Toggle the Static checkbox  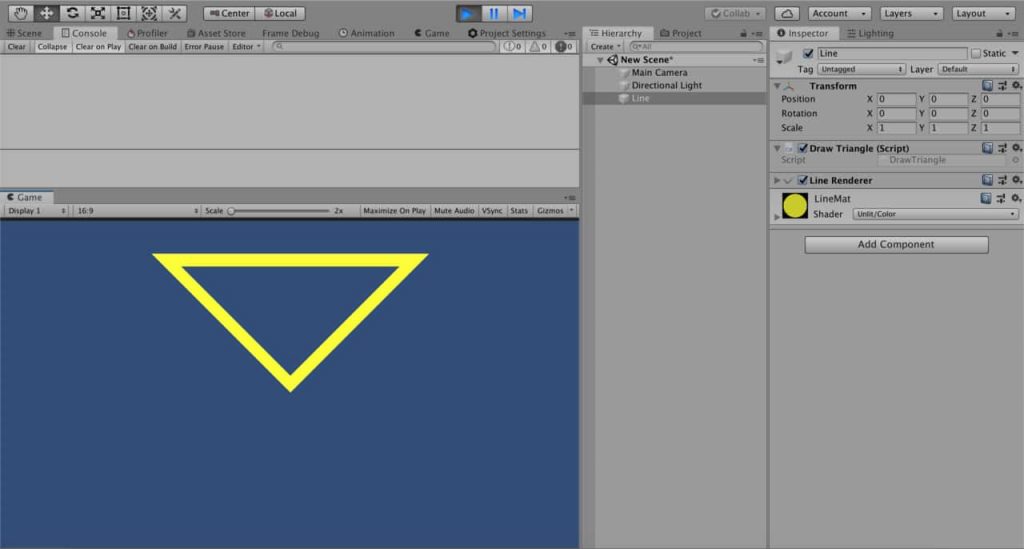point(976,53)
